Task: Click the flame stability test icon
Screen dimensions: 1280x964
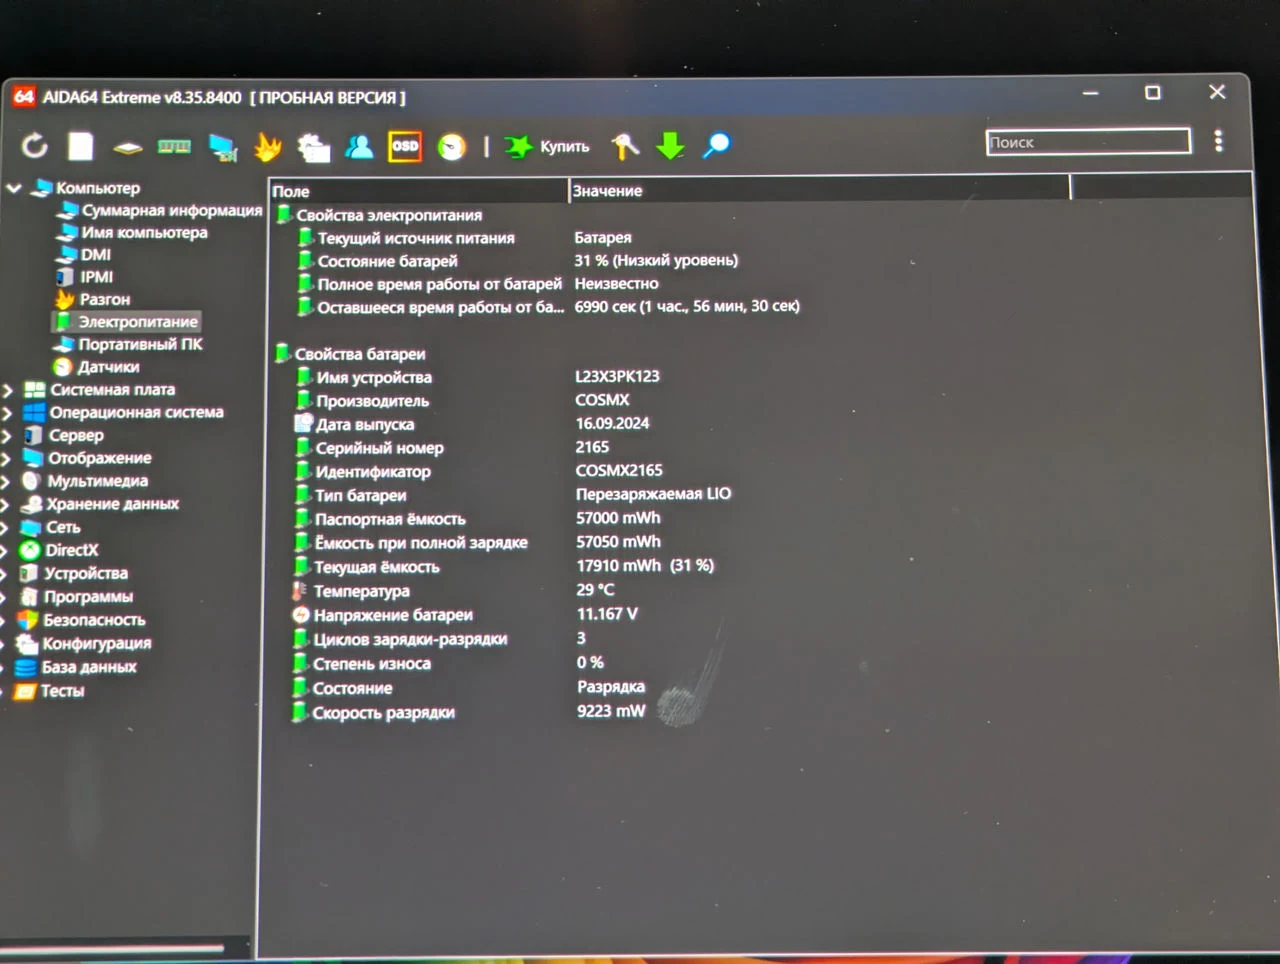Action: coord(267,147)
